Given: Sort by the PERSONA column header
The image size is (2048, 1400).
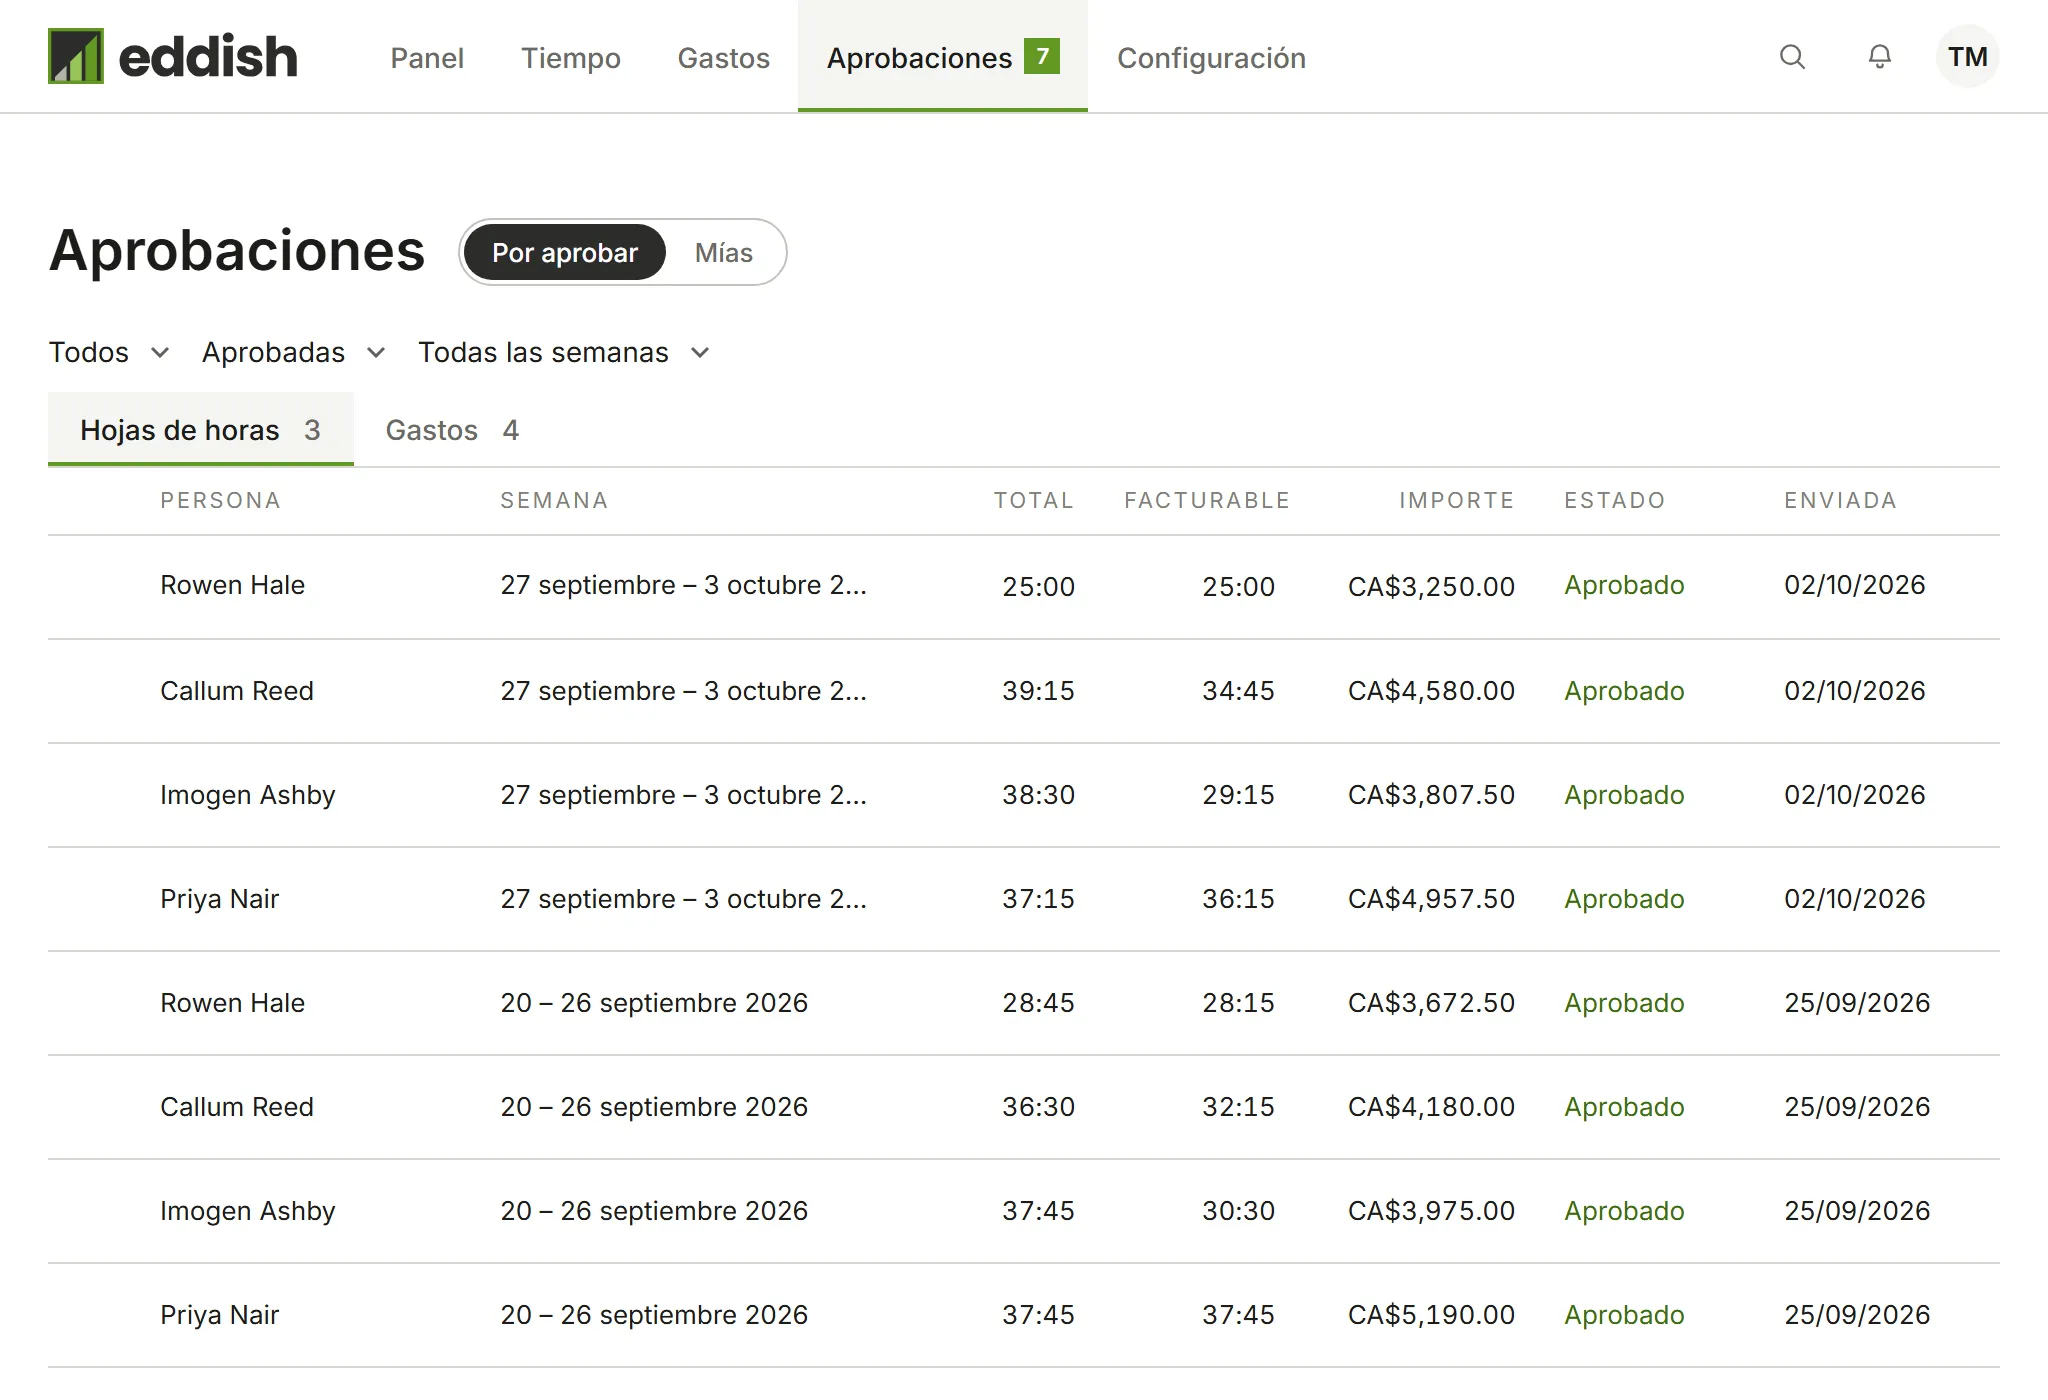Looking at the screenshot, I should (221, 500).
